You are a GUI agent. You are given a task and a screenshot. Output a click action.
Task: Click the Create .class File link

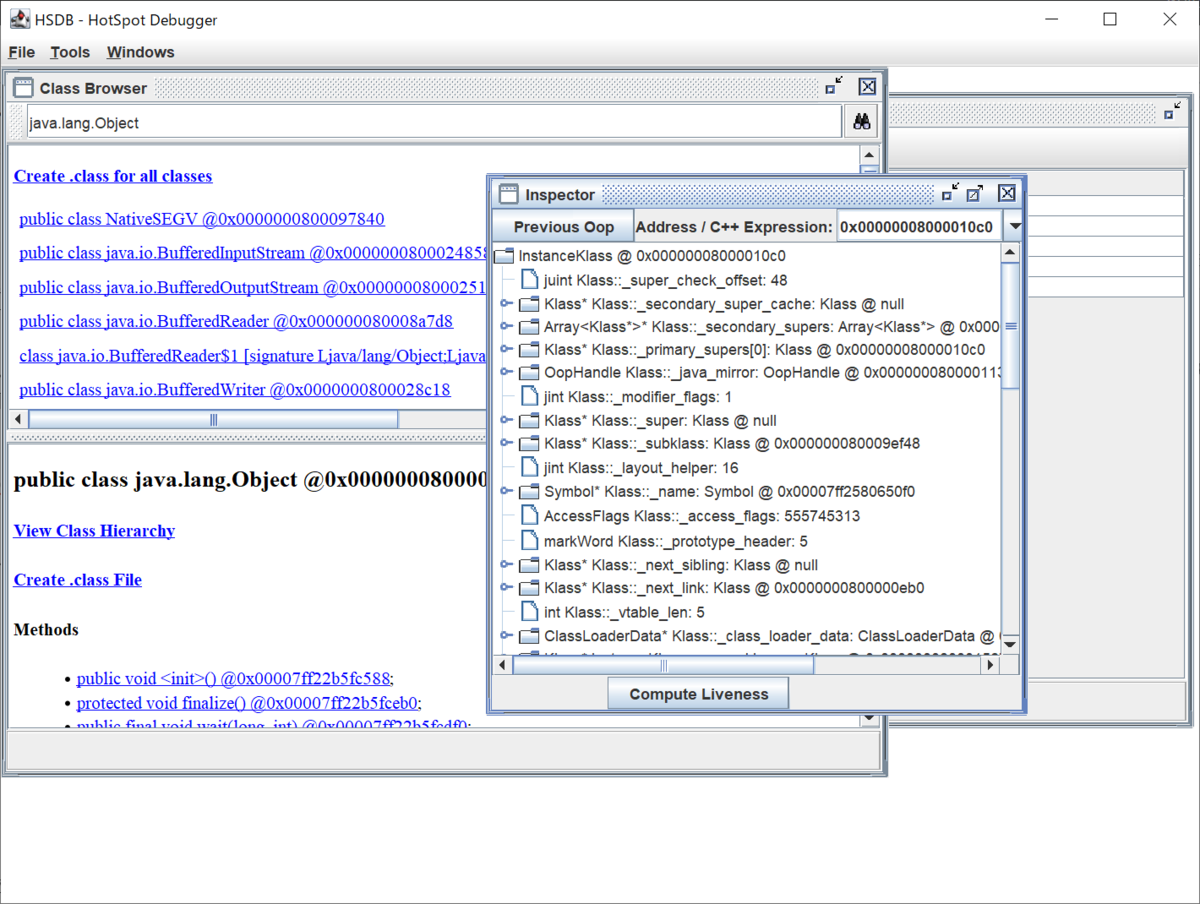(78, 579)
